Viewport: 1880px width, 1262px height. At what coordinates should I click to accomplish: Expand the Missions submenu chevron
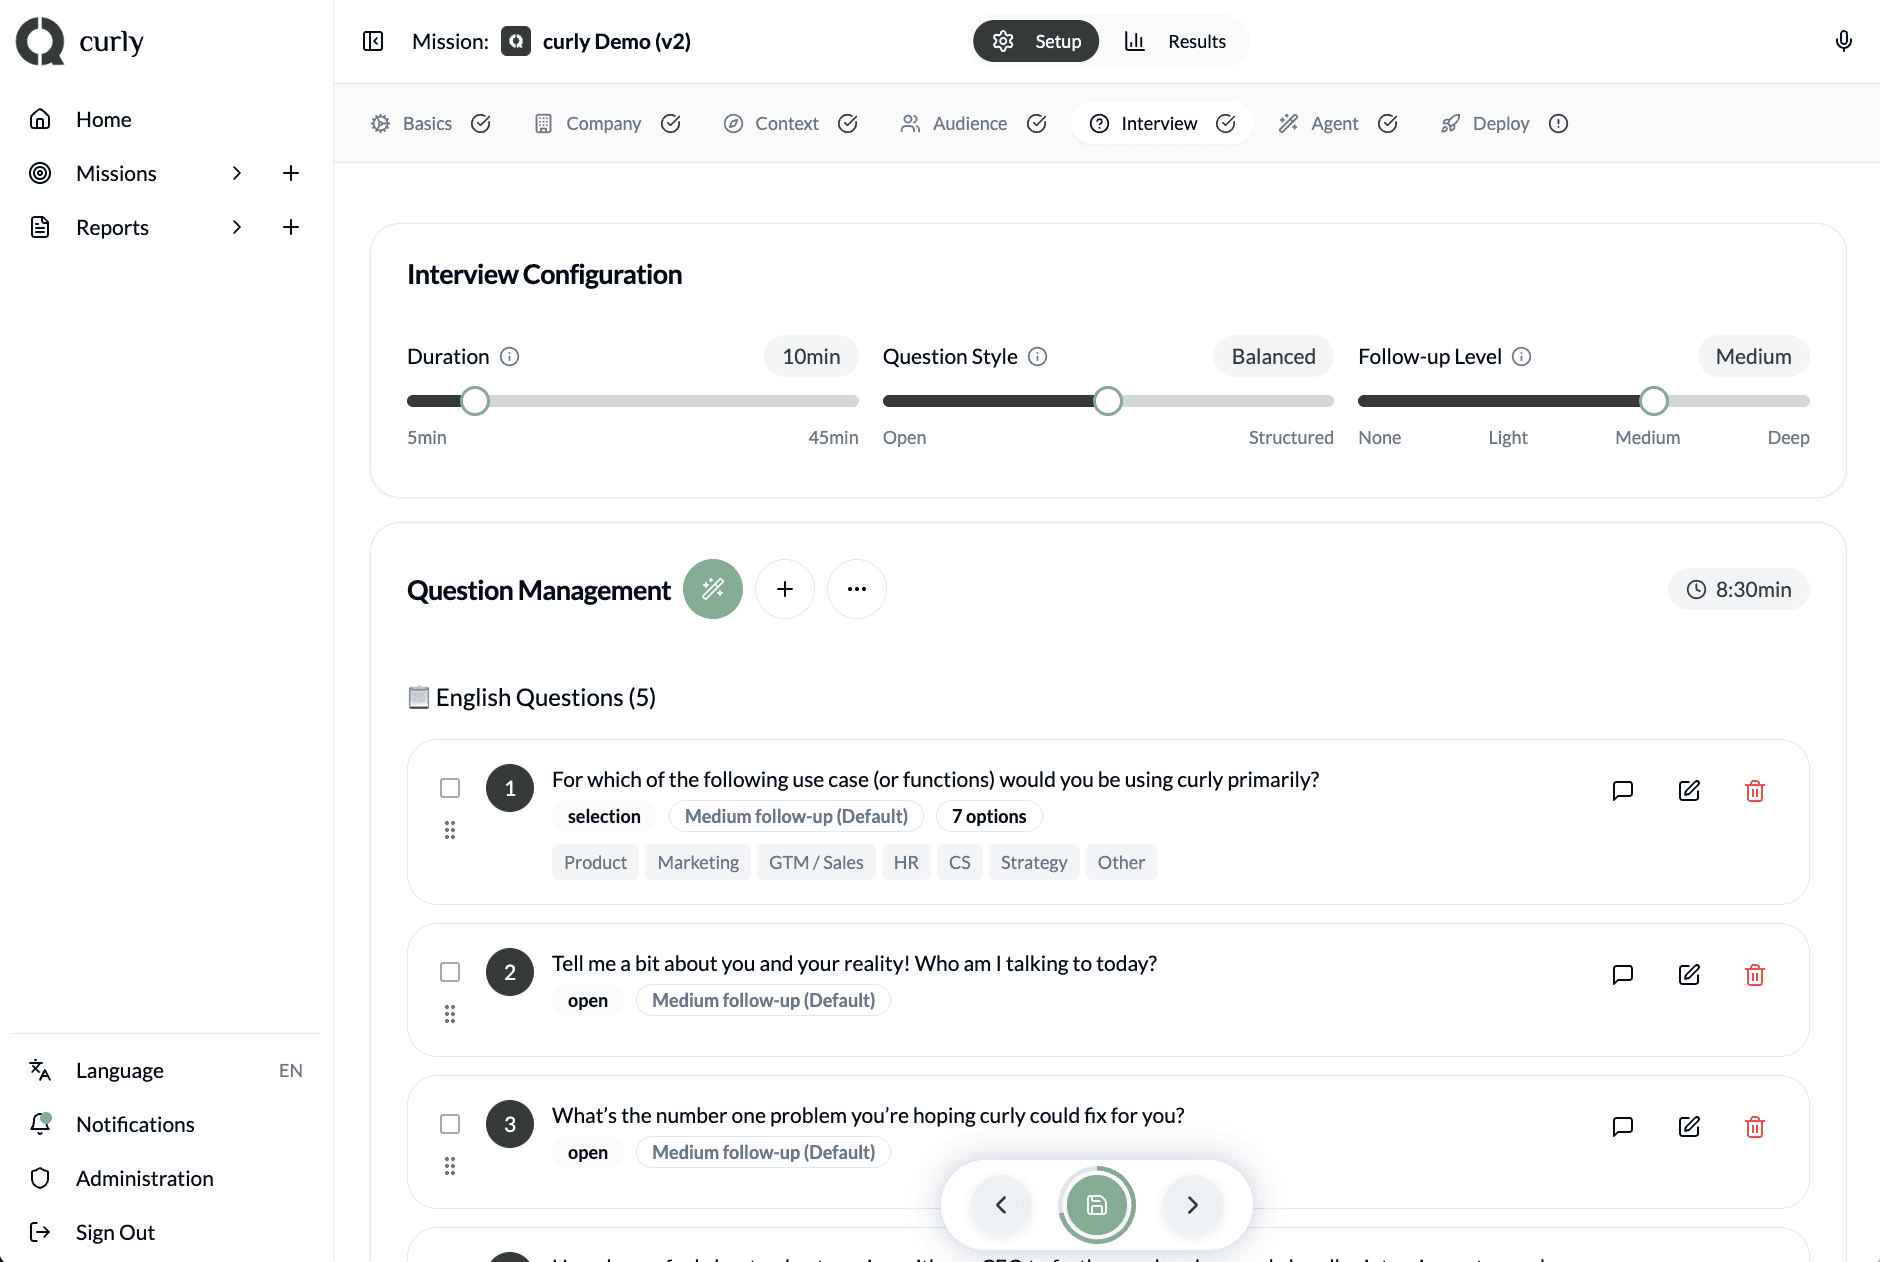(x=237, y=173)
